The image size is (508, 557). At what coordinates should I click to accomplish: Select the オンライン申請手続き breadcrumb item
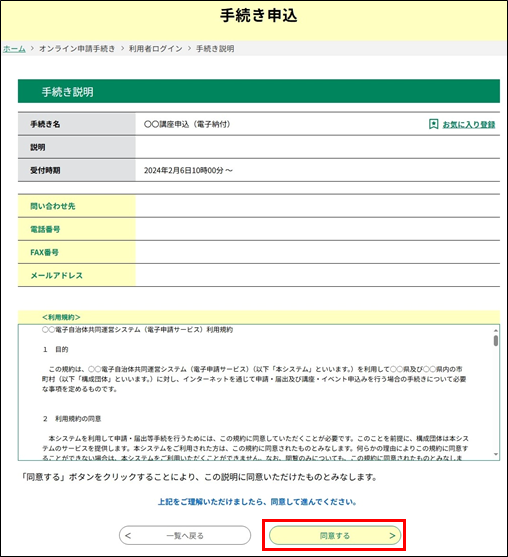tap(77, 49)
